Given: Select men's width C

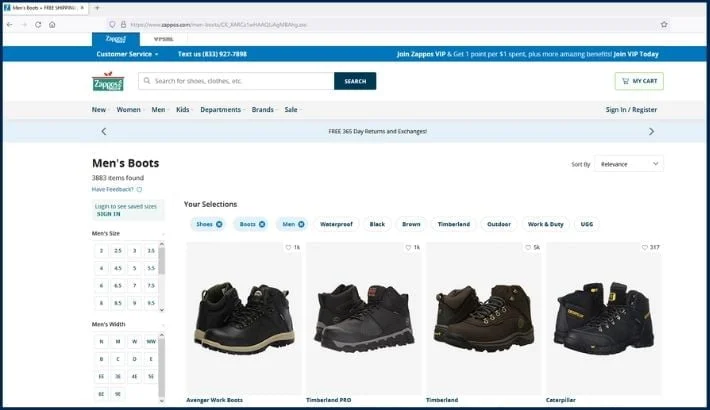Looking at the screenshot, I should pos(118,359).
